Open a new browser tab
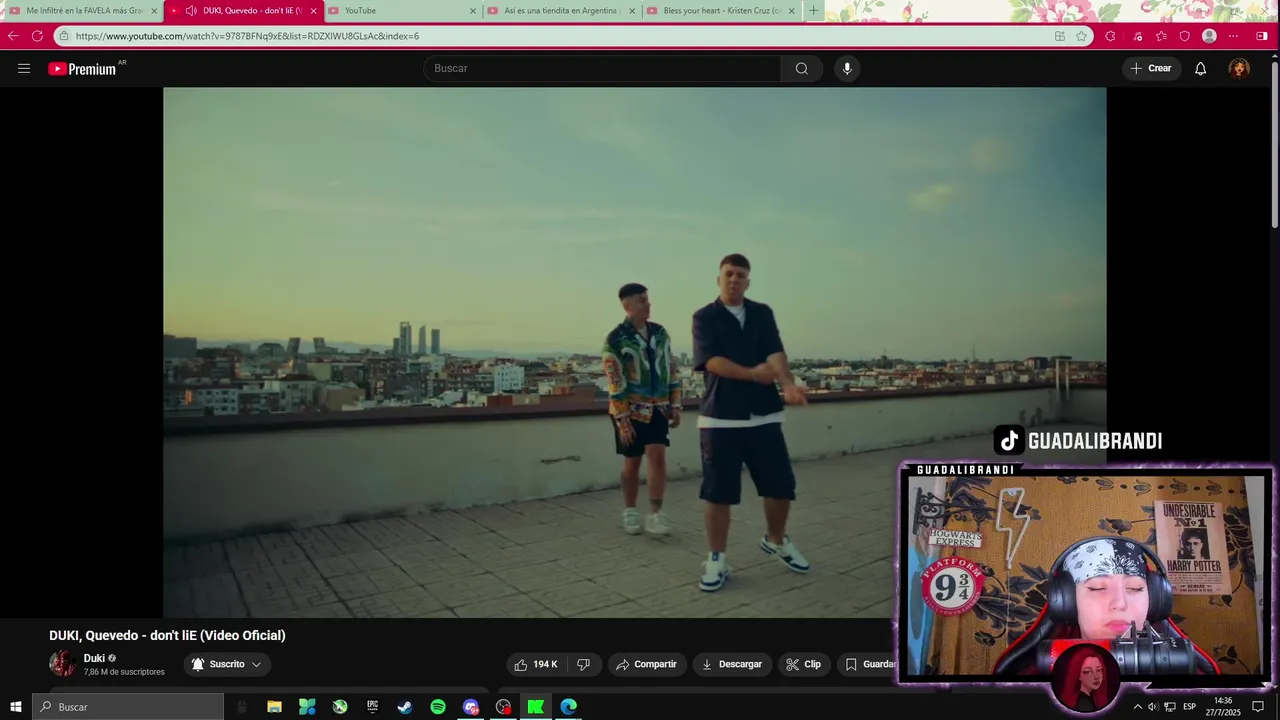The height and width of the screenshot is (720, 1280). tap(813, 11)
